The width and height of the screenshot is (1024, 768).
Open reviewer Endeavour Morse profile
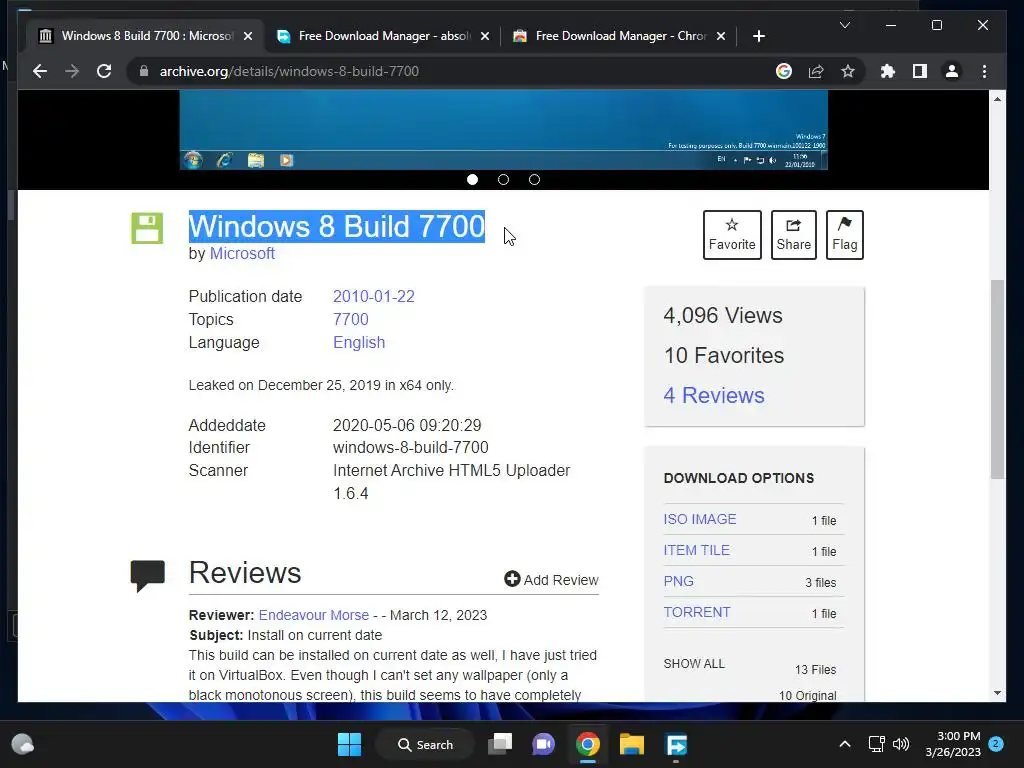tap(313, 615)
